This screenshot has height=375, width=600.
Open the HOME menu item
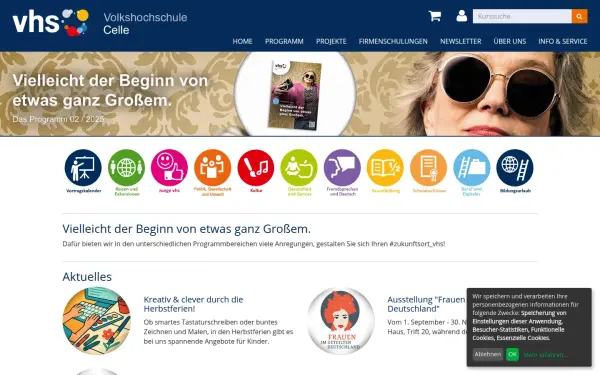pos(242,41)
